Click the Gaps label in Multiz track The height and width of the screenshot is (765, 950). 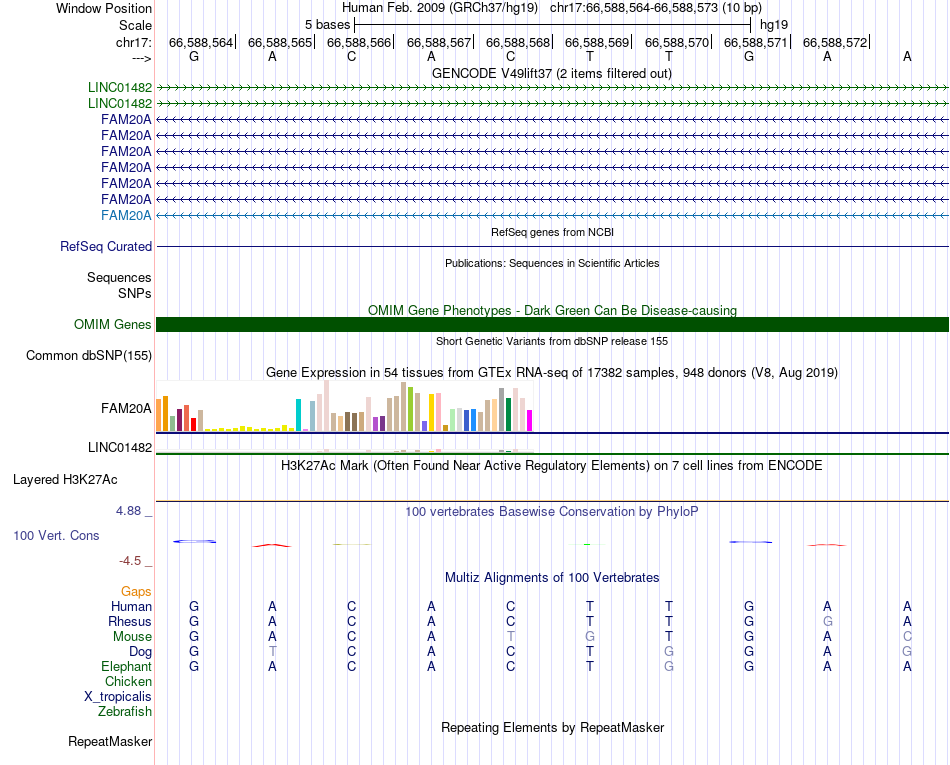pos(136,592)
